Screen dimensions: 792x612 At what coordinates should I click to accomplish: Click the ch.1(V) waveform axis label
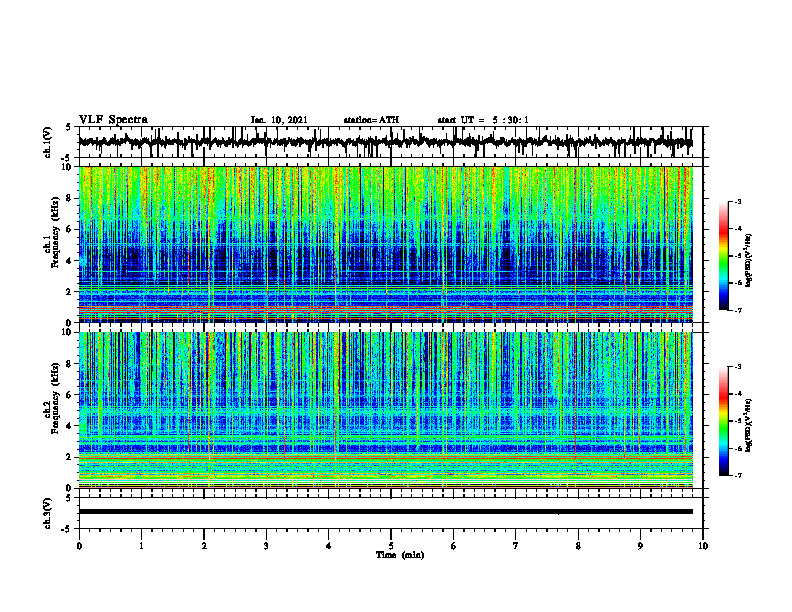click(47, 142)
